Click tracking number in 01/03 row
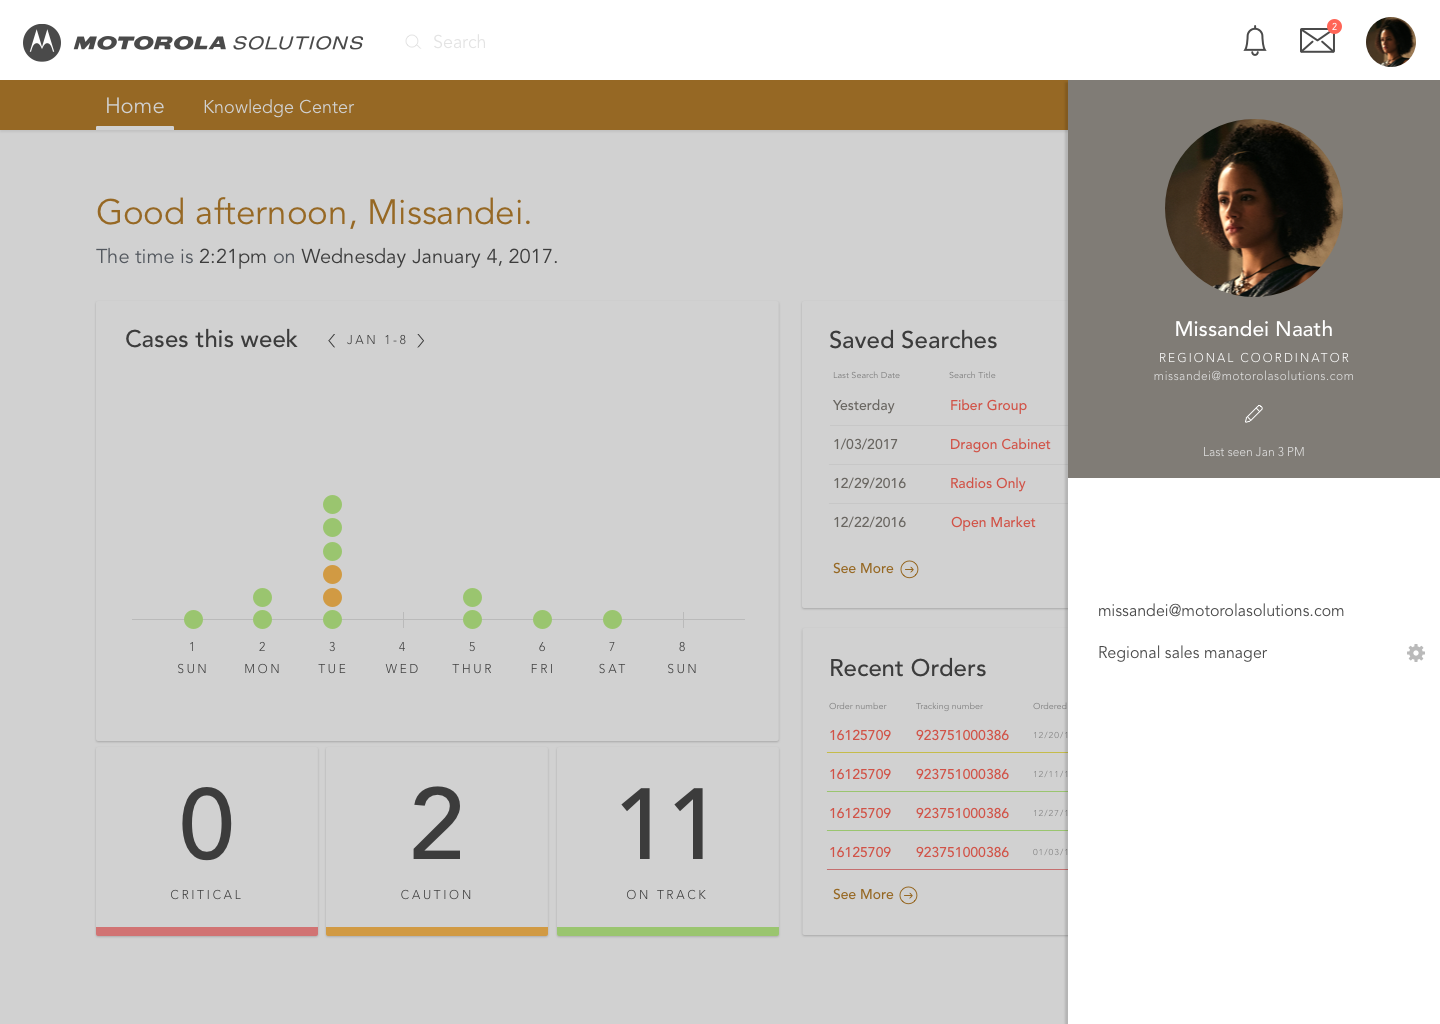 pos(962,852)
